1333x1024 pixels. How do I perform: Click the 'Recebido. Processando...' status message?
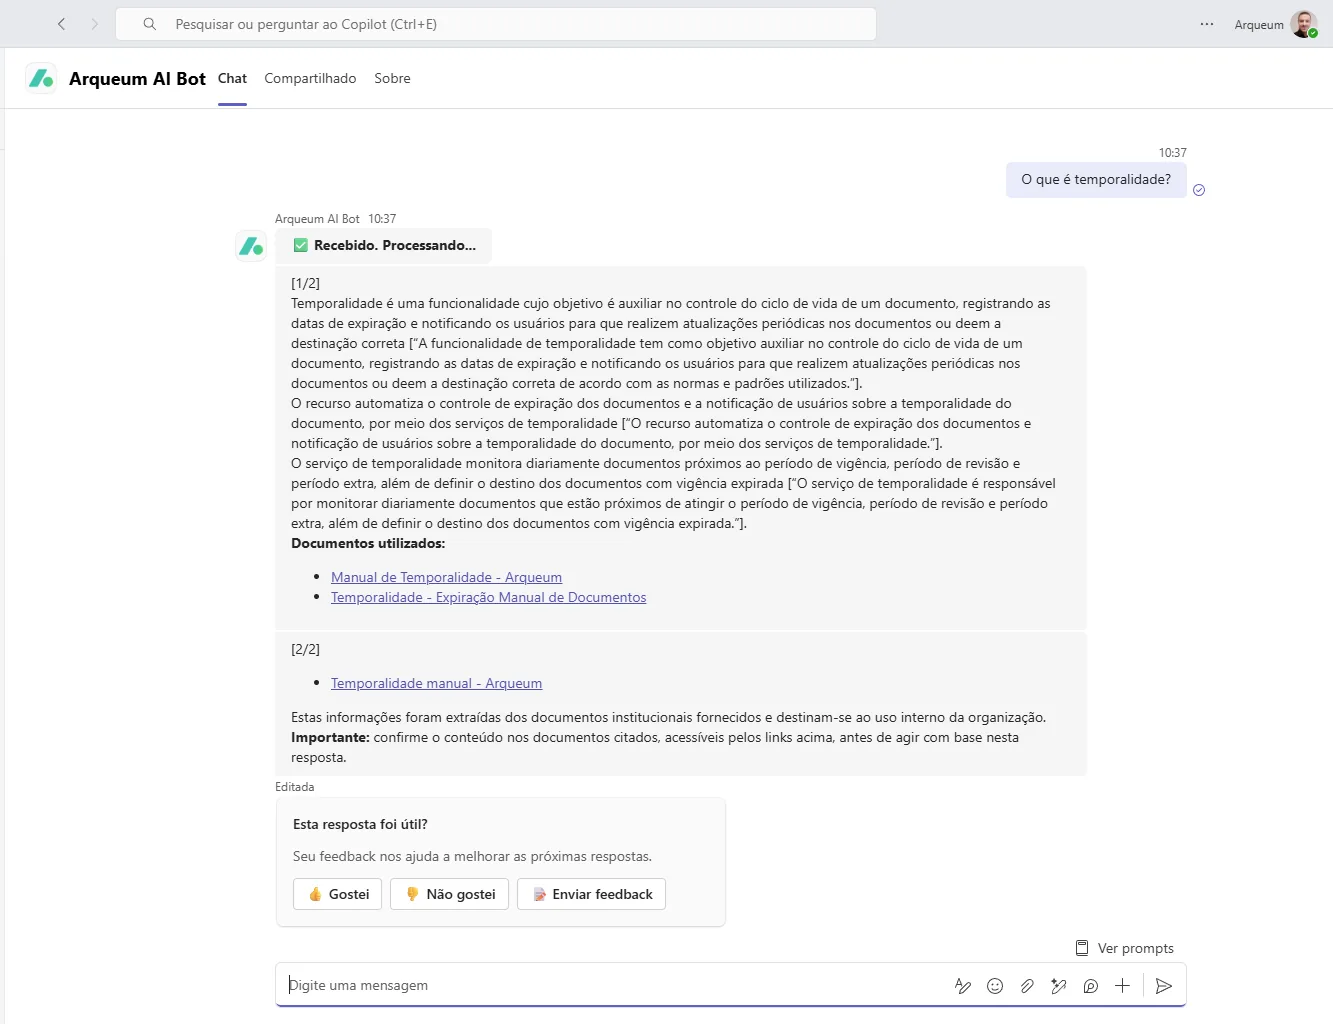(x=384, y=245)
